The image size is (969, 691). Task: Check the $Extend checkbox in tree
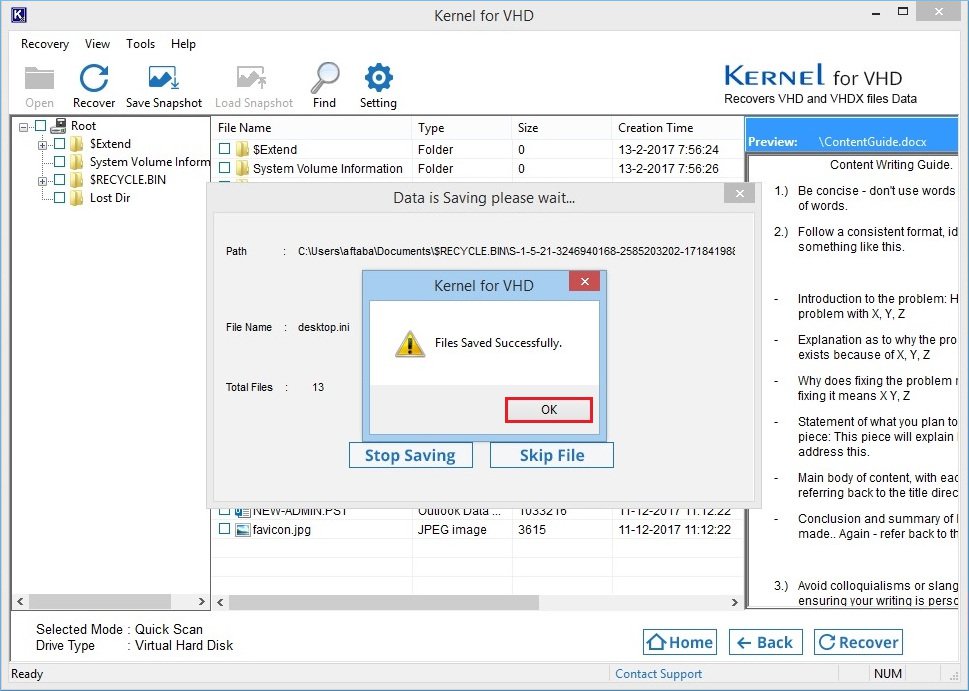tap(59, 144)
